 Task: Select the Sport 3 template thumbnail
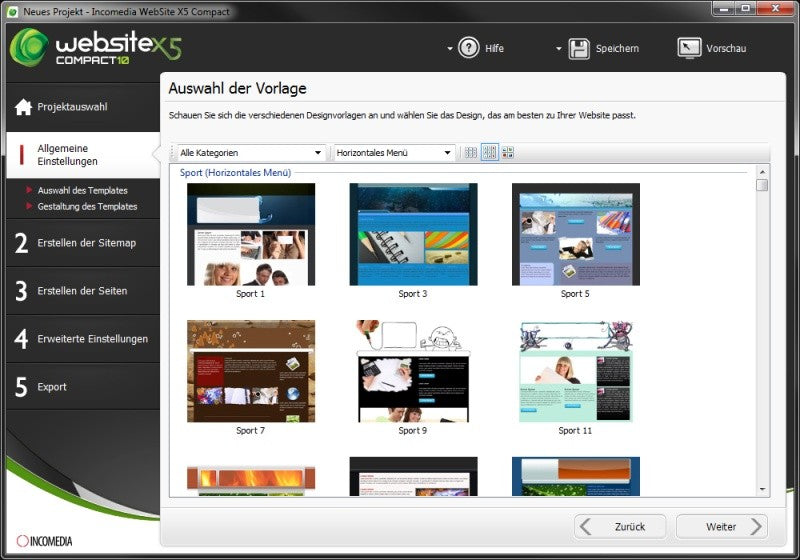pyautogui.click(x=413, y=235)
